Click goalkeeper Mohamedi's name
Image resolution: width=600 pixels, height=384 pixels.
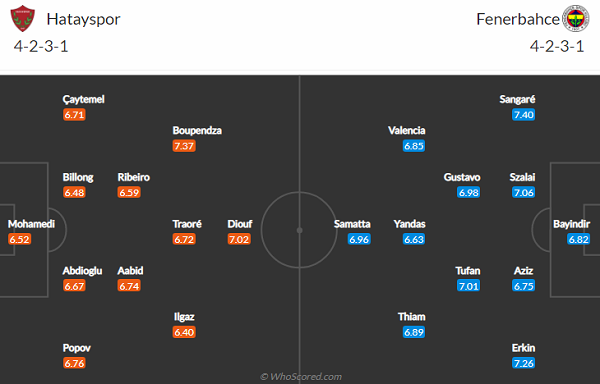coord(31,224)
